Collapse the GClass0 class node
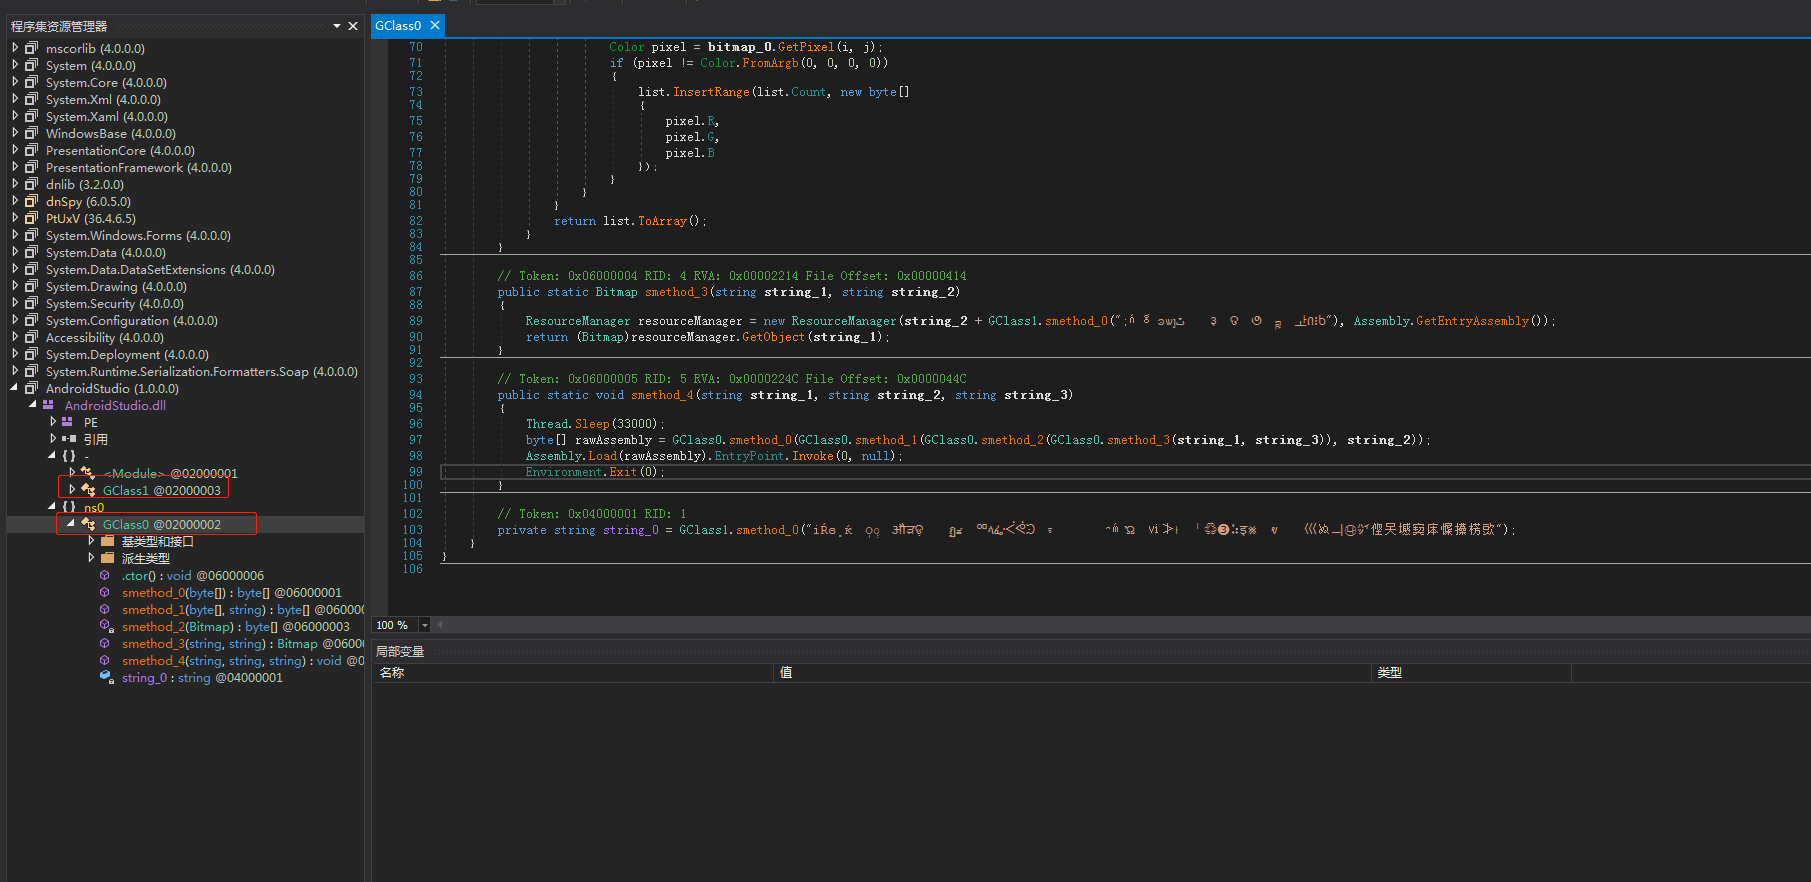 point(71,524)
